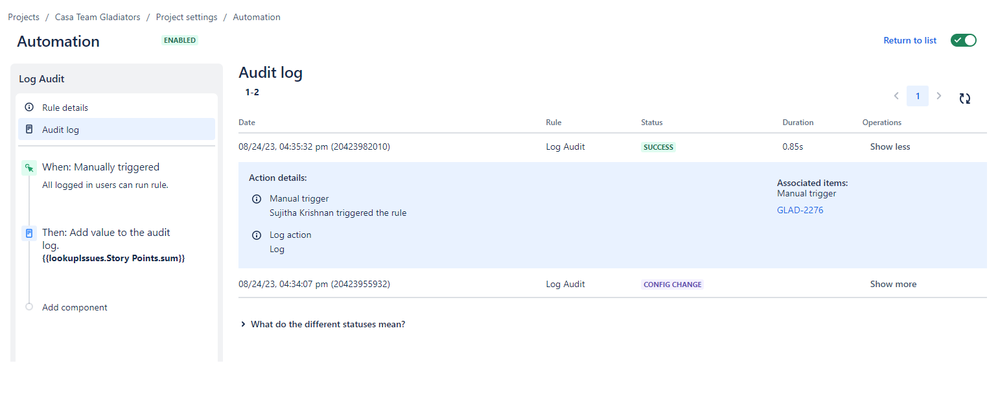Click the Add component circle marker
Viewport: 998px width, 420px height.
pyautogui.click(x=29, y=307)
